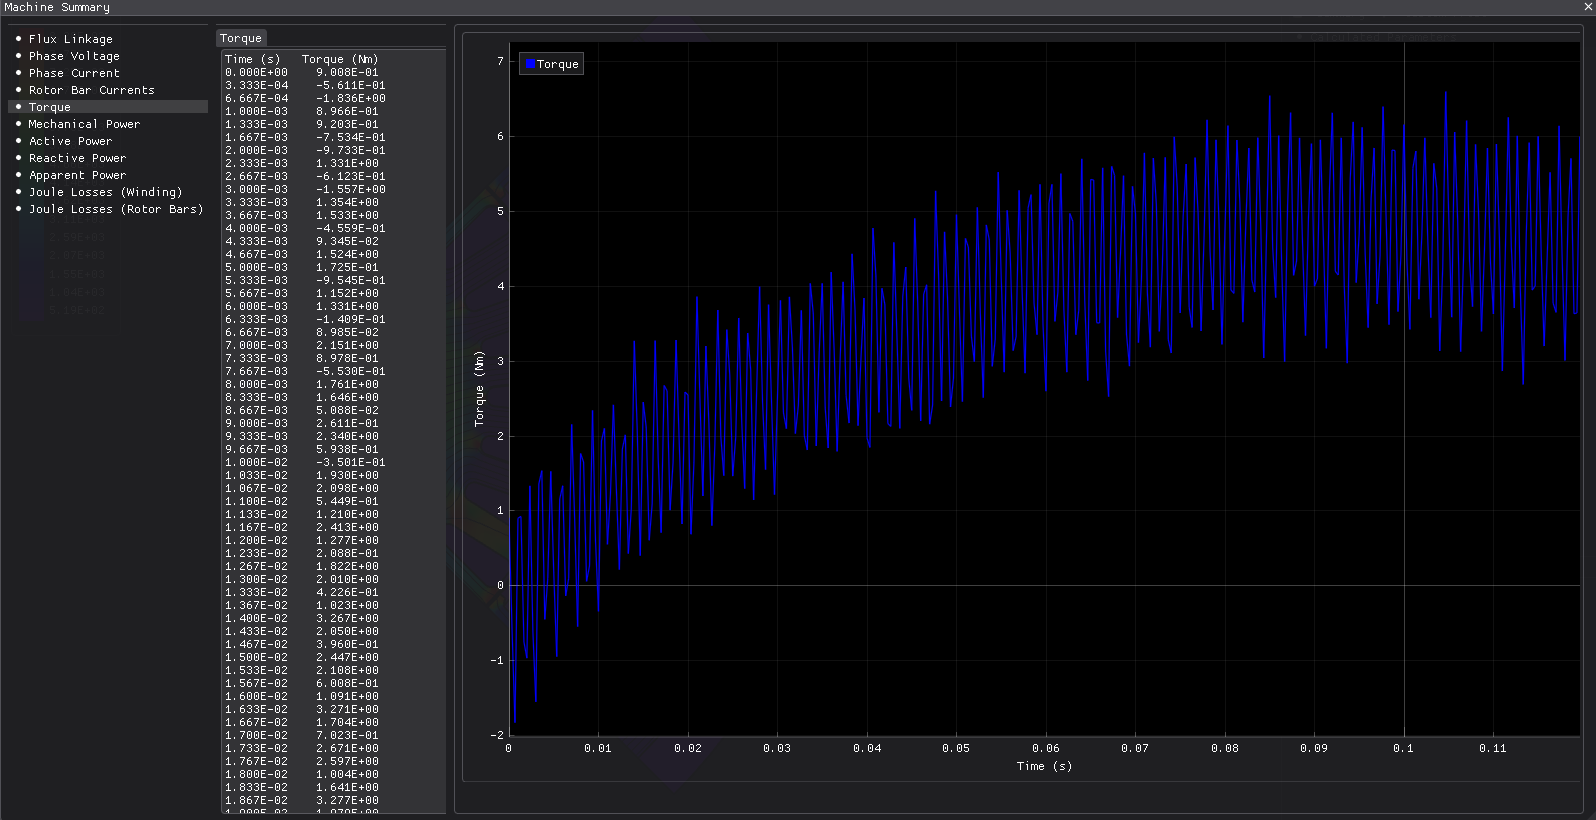The image size is (1596, 820).
Task: Click time cell 1.500E-02
Action: [x=256, y=657]
